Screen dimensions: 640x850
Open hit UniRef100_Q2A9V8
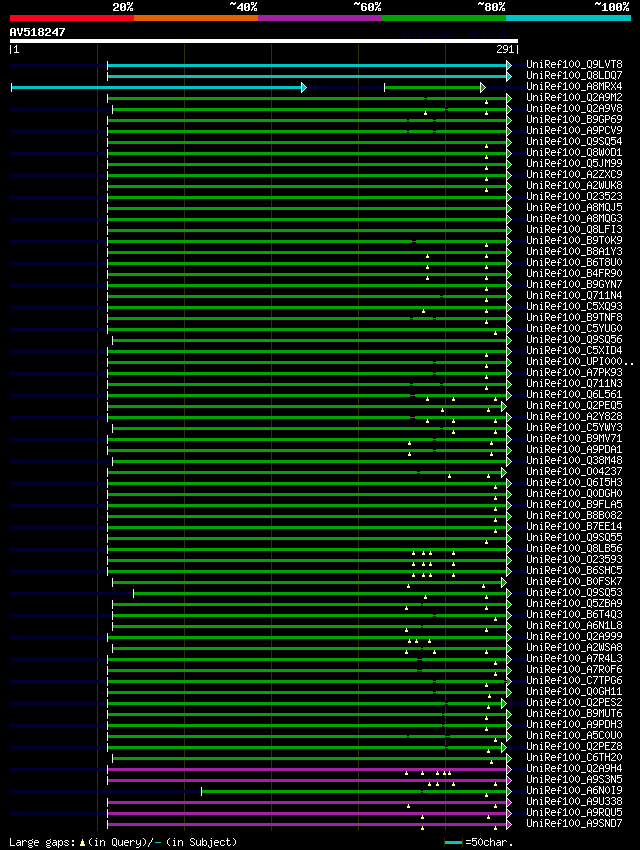[x=574, y=108]
